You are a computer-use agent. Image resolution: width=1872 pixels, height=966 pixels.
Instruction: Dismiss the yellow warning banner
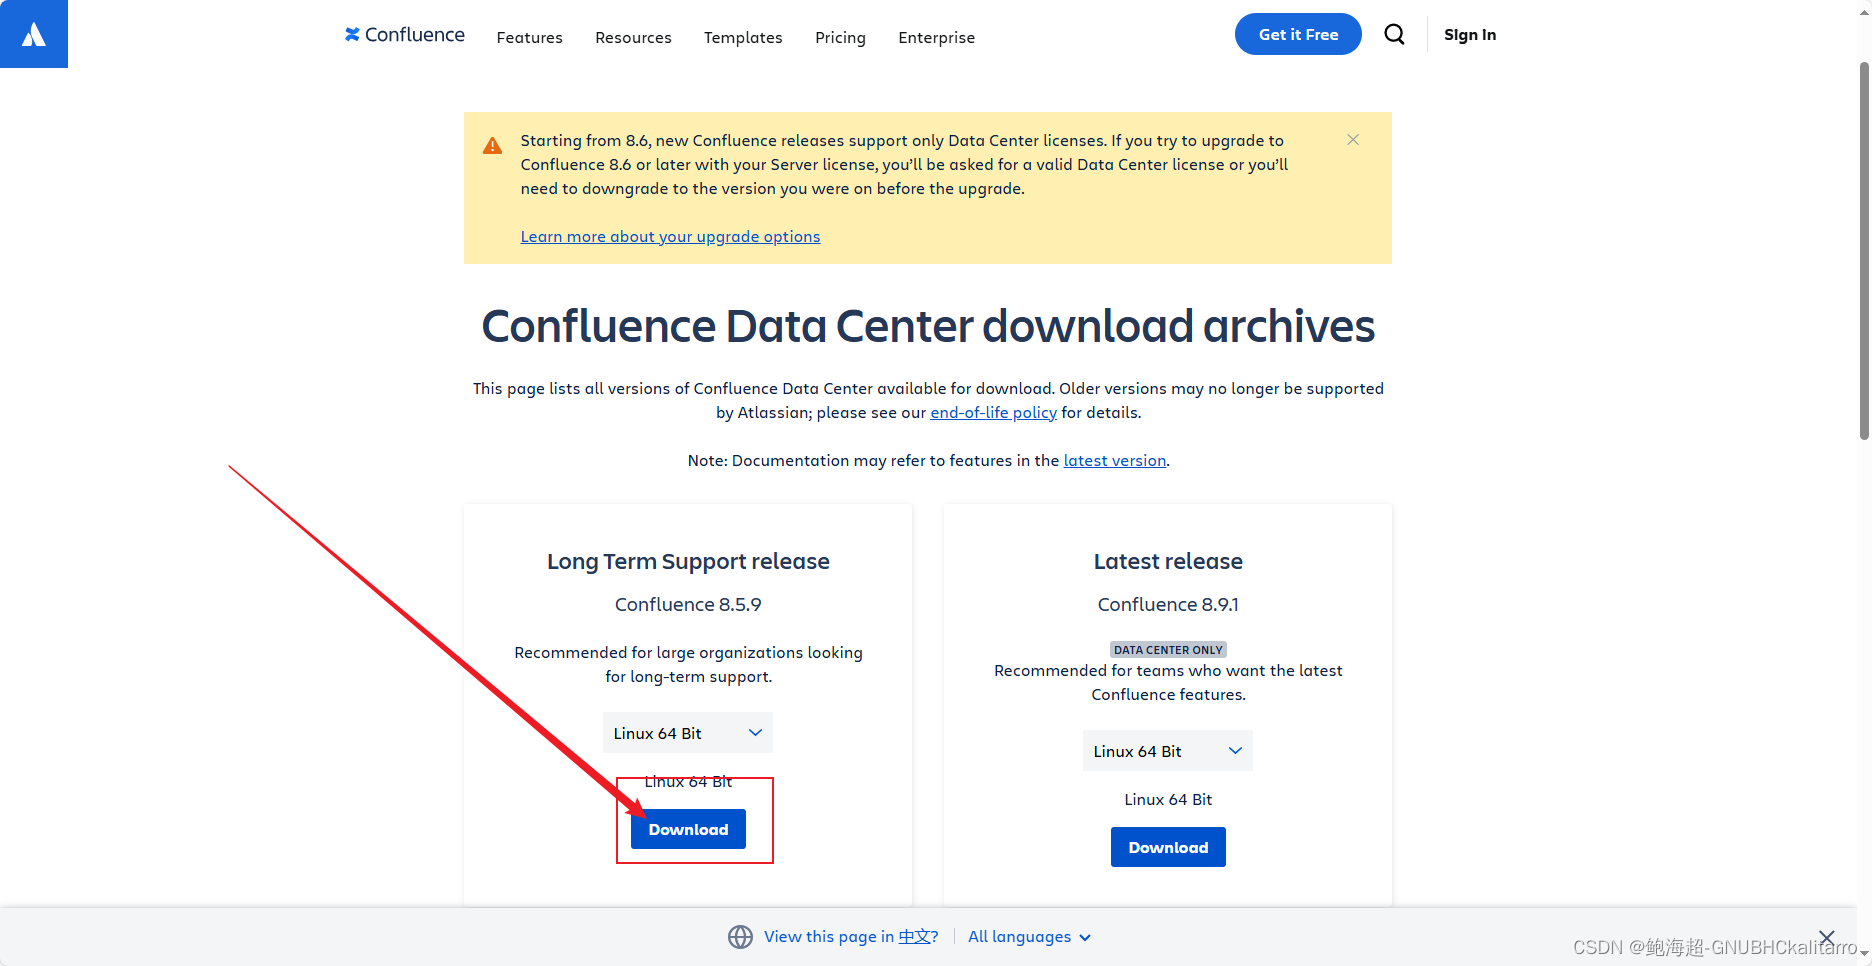pos(1353,140)
